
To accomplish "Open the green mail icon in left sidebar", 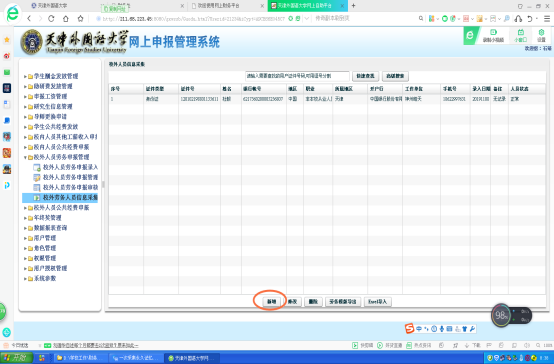I will click(7, 72).
